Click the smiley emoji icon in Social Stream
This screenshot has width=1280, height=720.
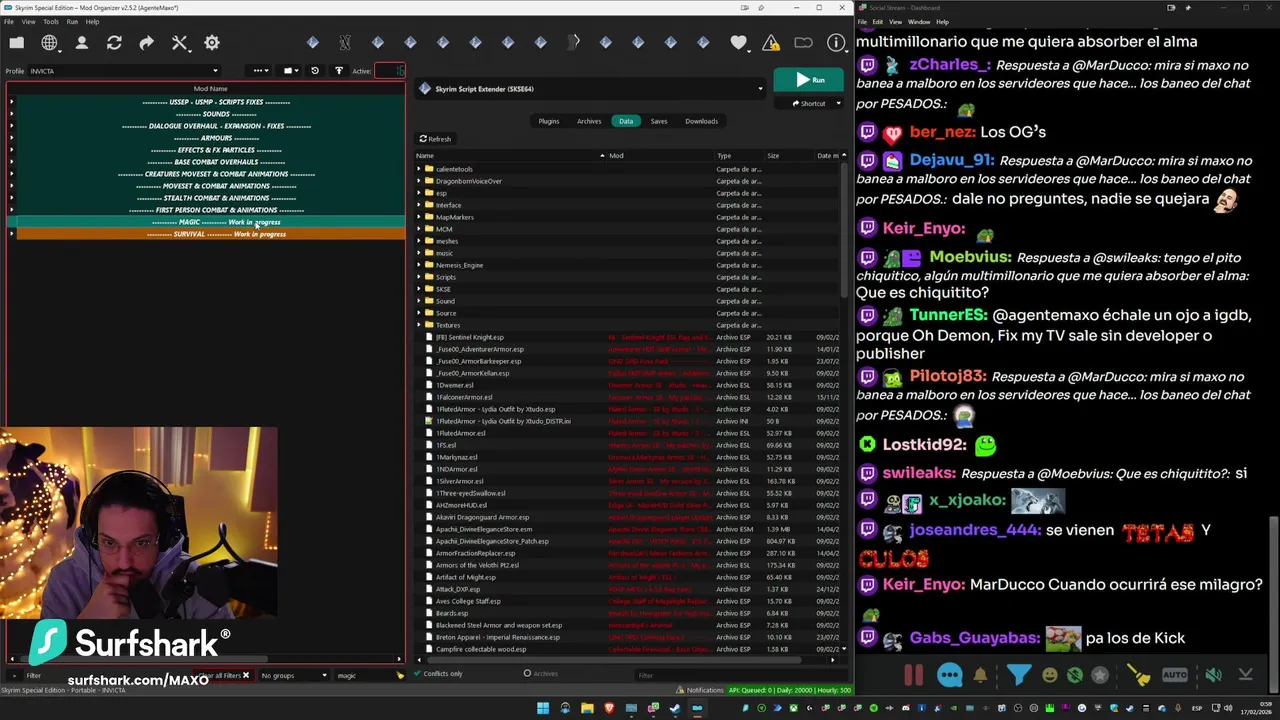[x=1049, y=675]
